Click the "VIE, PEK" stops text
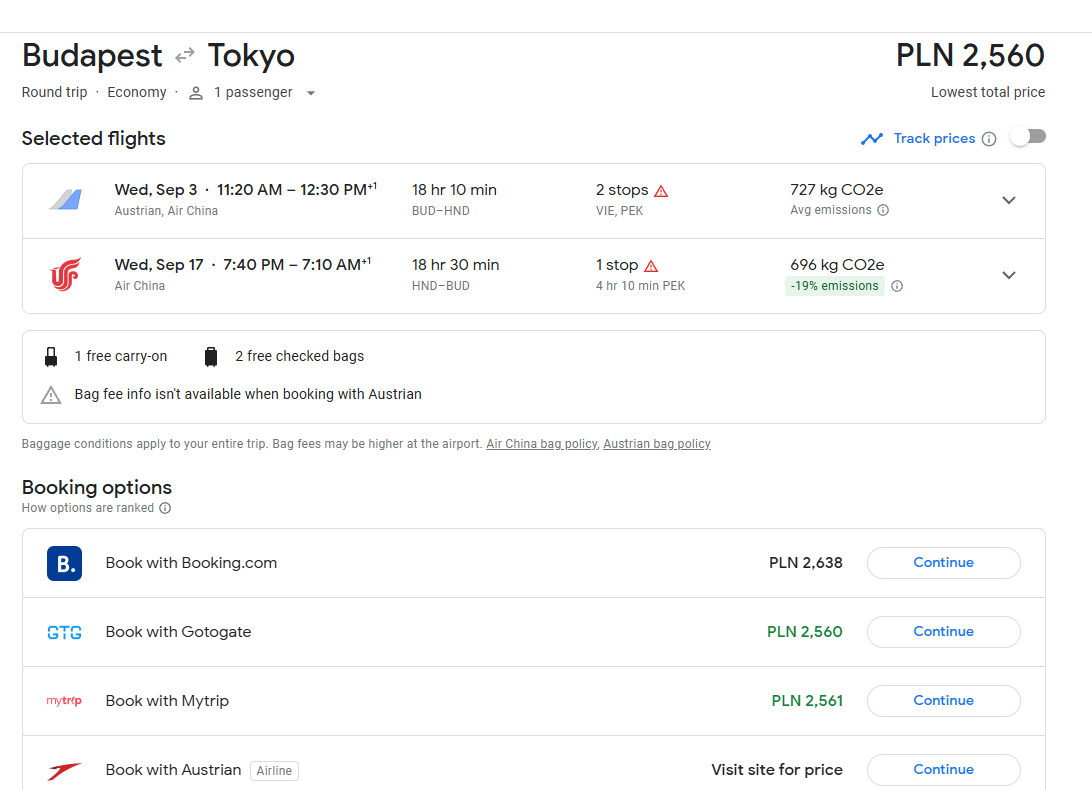Viewport: 1092px width, 790px height. [x=620, y=210]
